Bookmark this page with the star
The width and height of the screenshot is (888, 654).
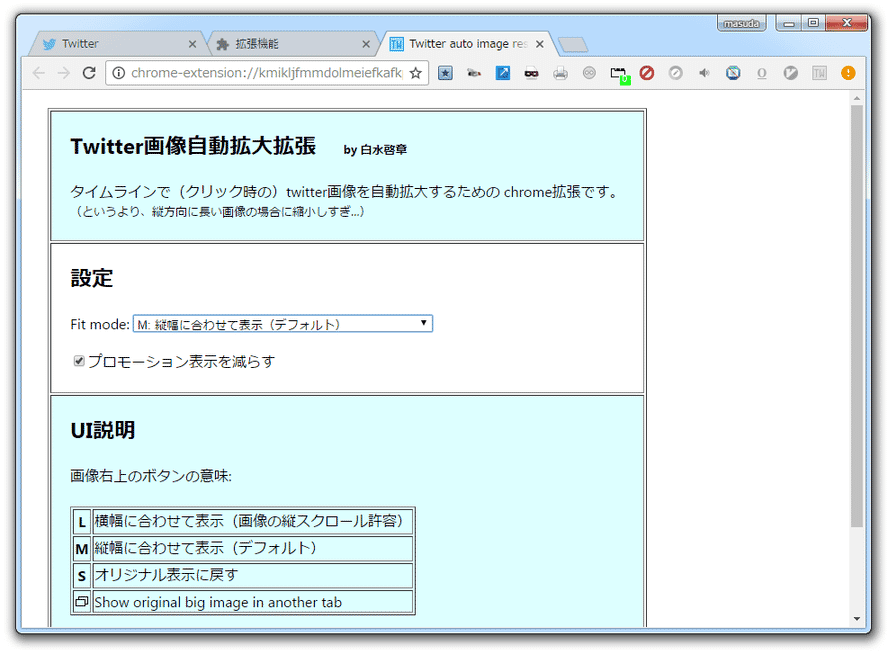tap(416, 72)
